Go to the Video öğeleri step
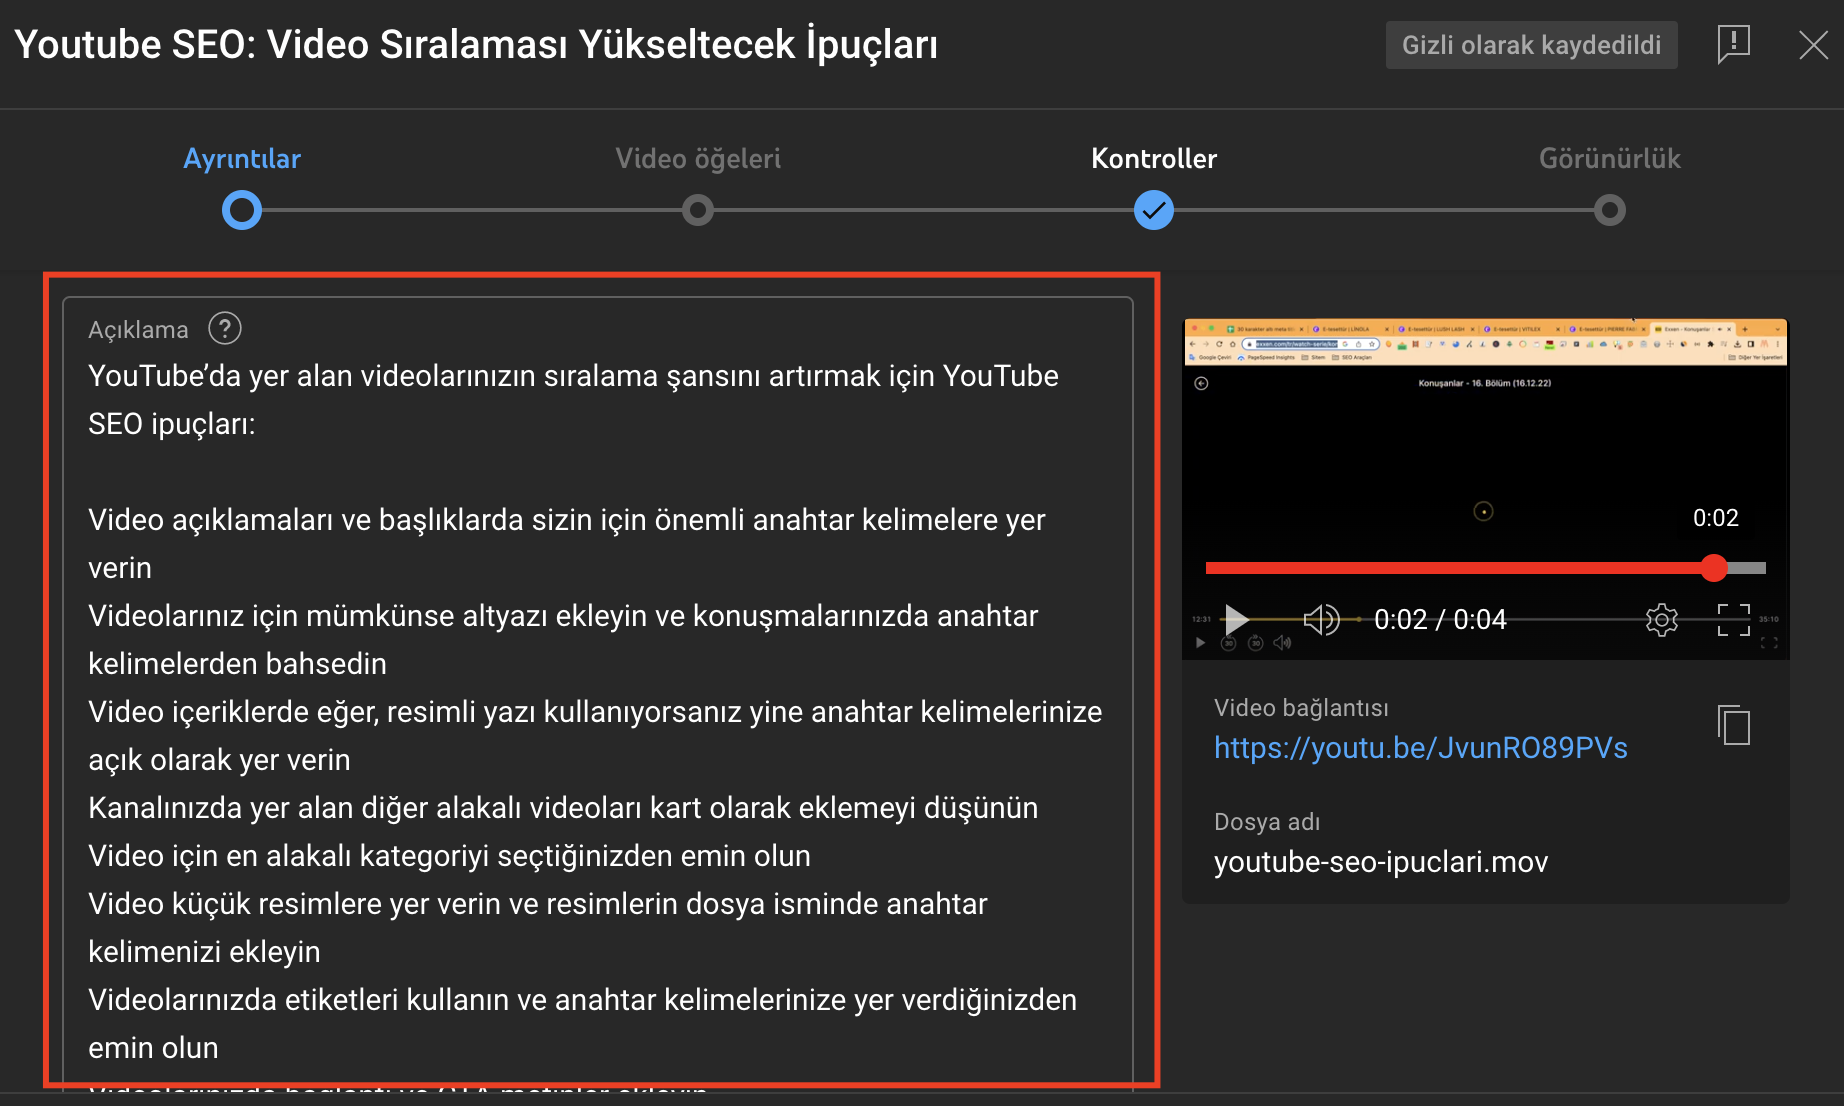This screenshot has height=1106, width=1844. [698, 158]
